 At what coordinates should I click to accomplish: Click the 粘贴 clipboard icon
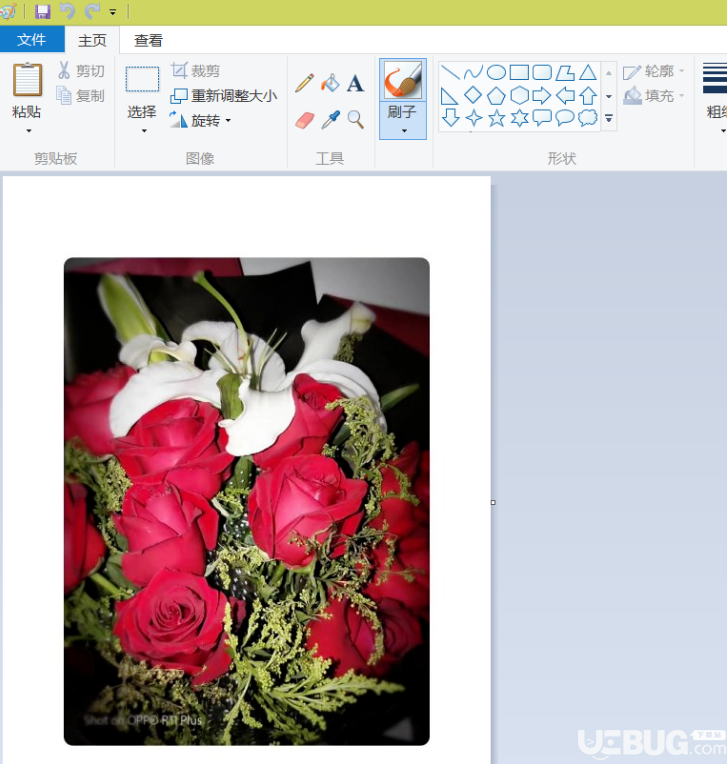click(x=27, y=79)
